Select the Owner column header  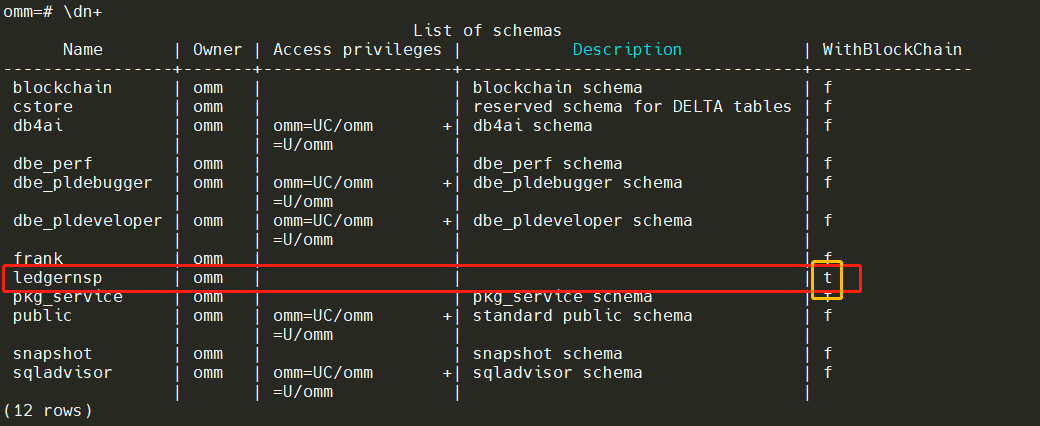[217, 49]
